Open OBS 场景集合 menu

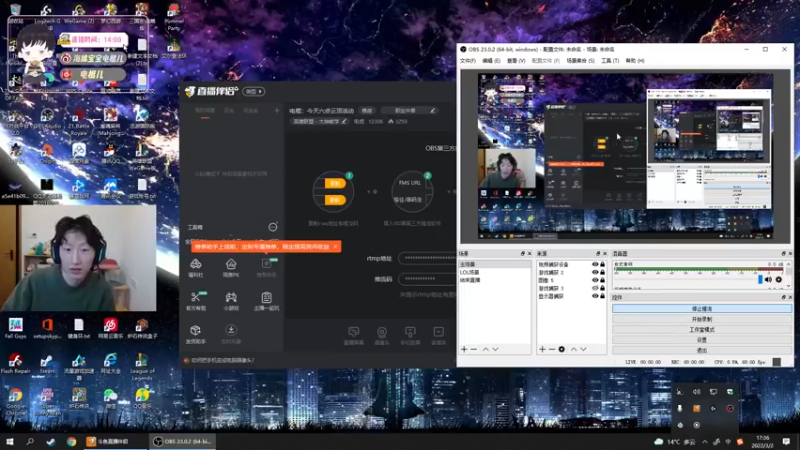[x=580, y=61]
